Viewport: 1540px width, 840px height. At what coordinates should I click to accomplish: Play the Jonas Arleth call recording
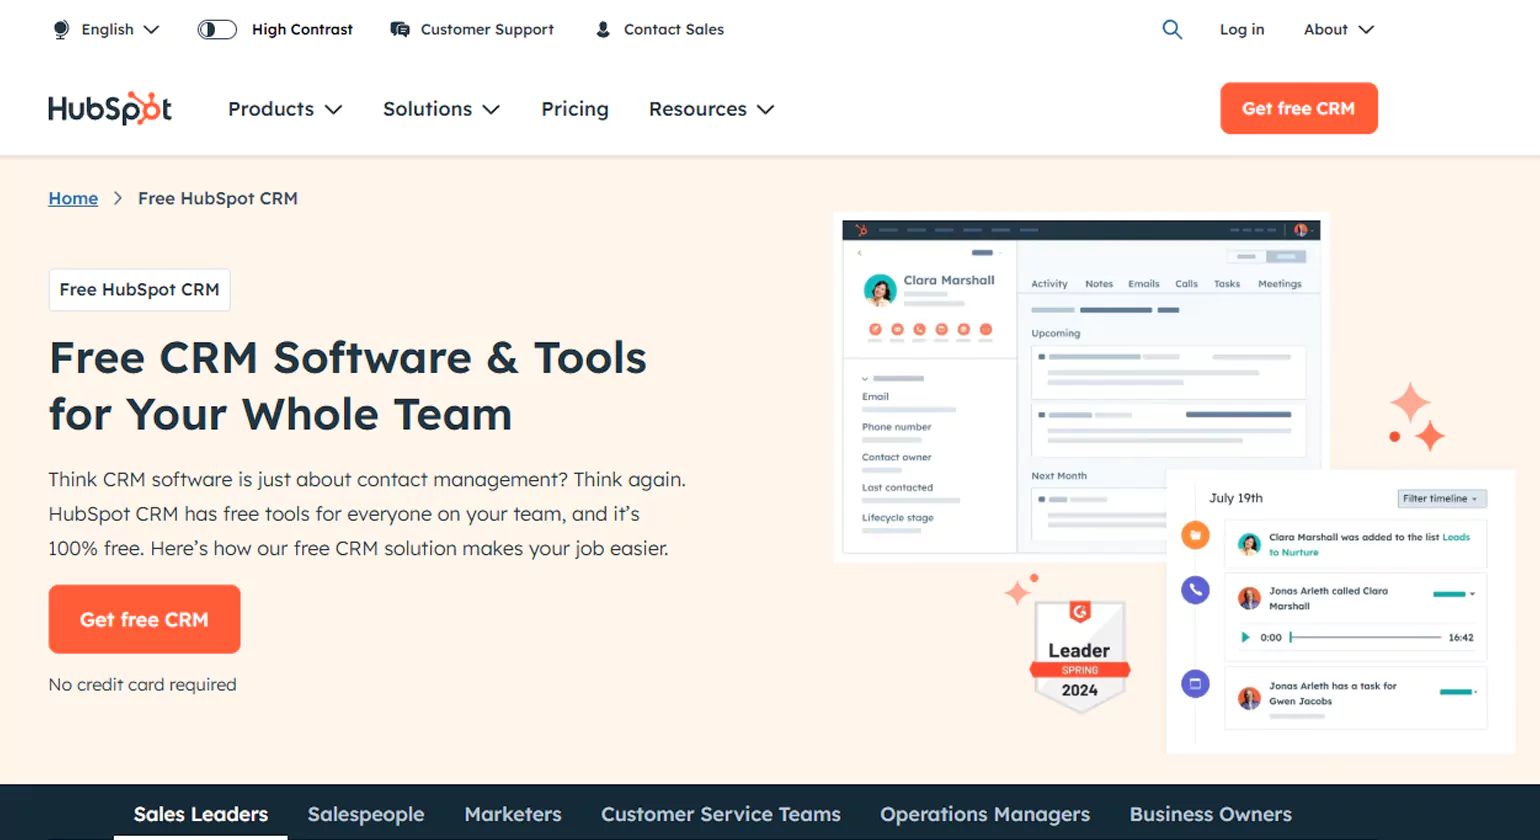pyautogui.click(x=1245, y=638)
